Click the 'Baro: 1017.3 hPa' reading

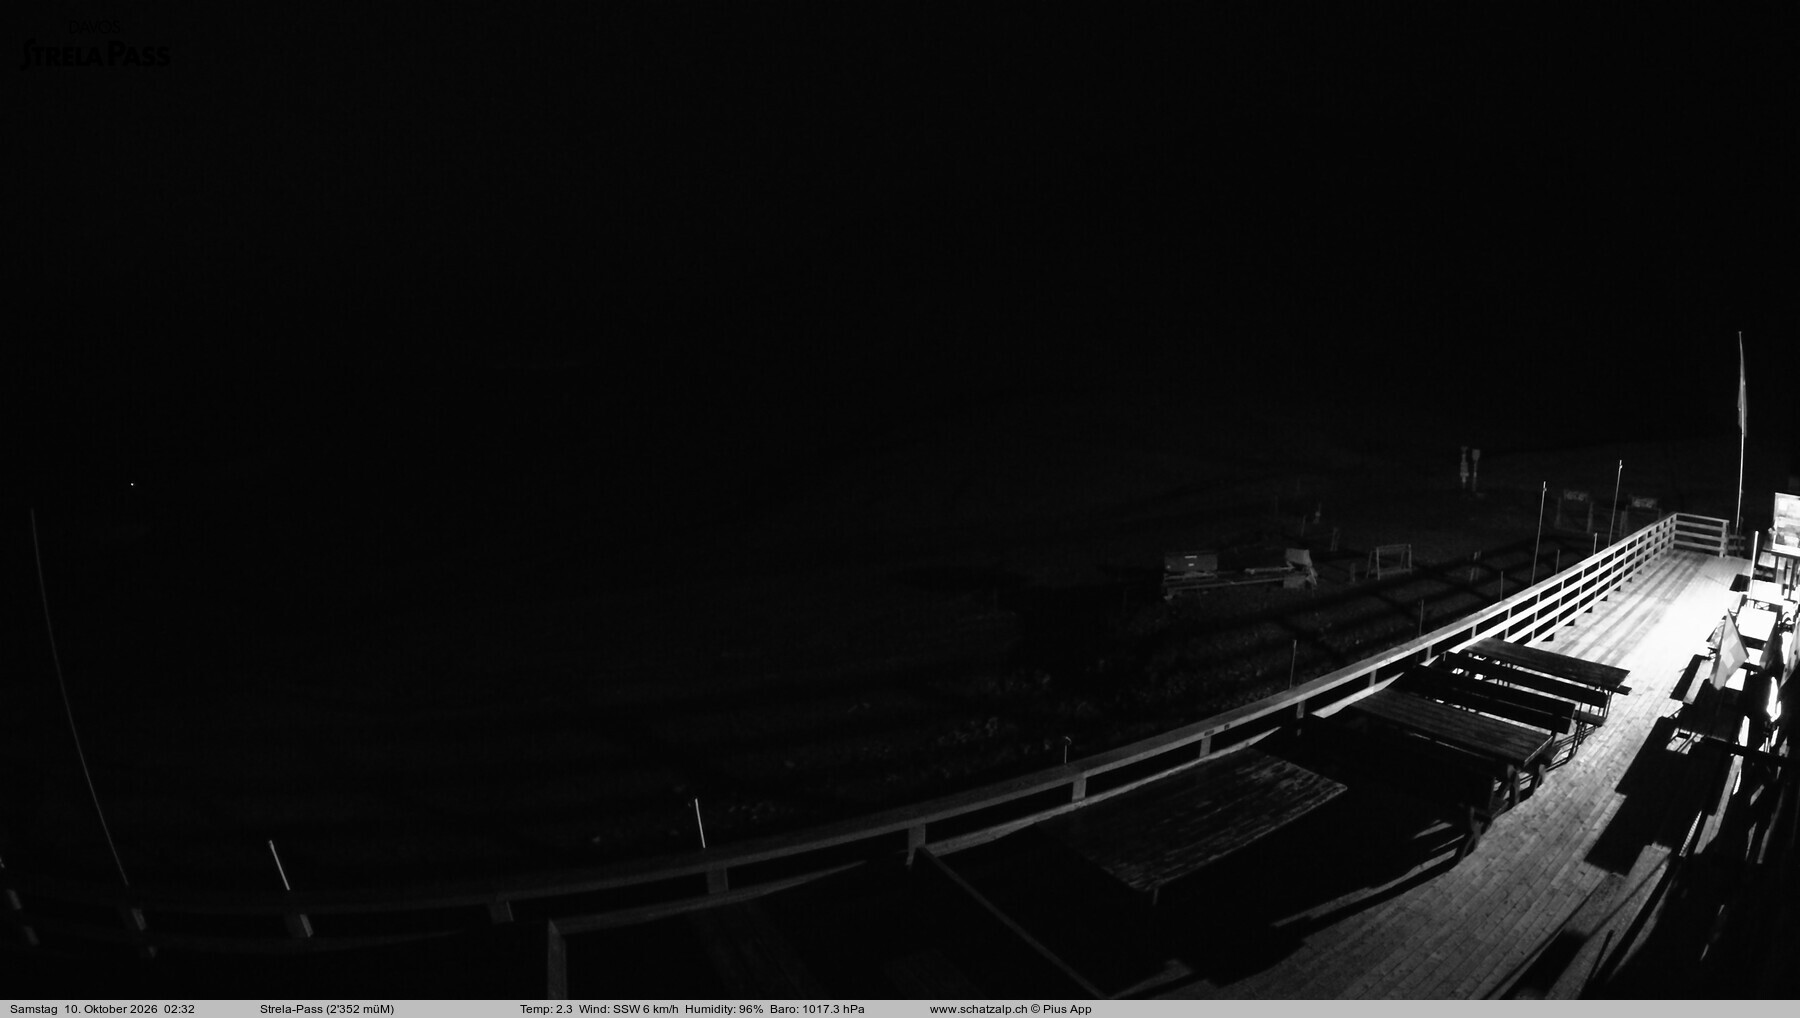point(817,1009)
